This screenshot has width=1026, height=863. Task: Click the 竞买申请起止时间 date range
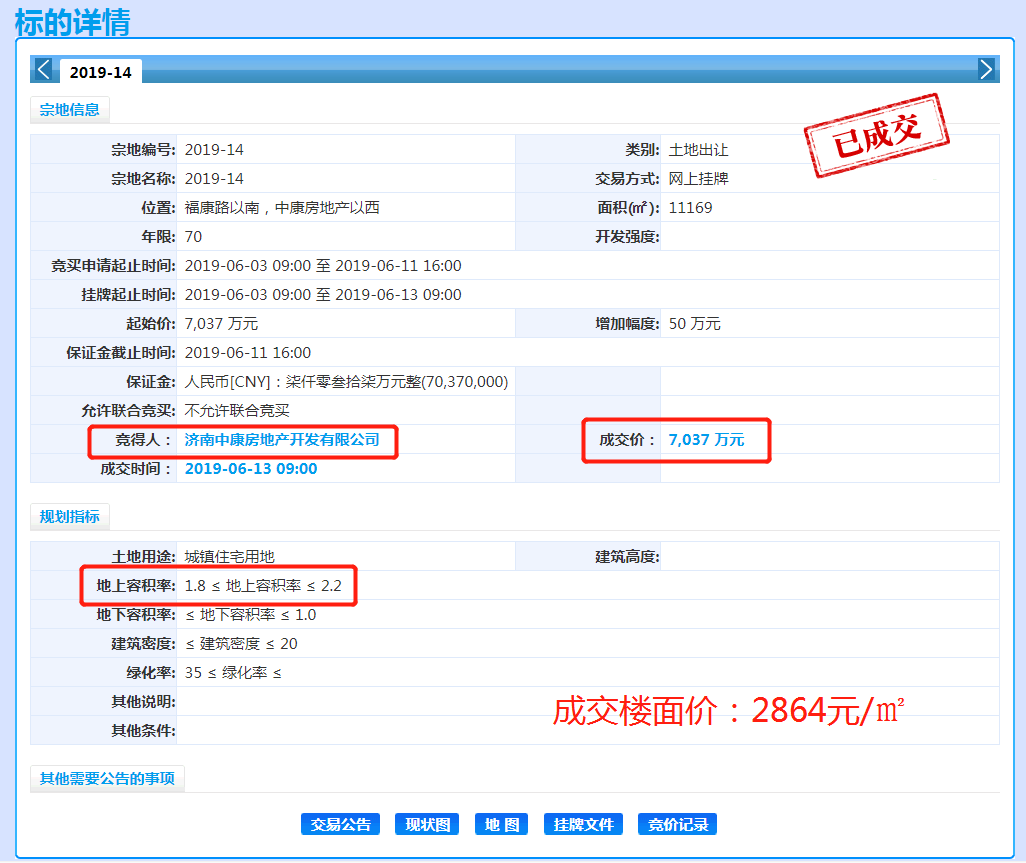323,266
